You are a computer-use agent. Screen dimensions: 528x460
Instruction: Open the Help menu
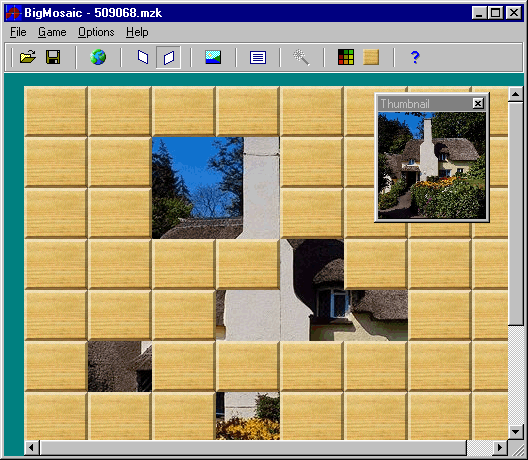tap(137, 32)
